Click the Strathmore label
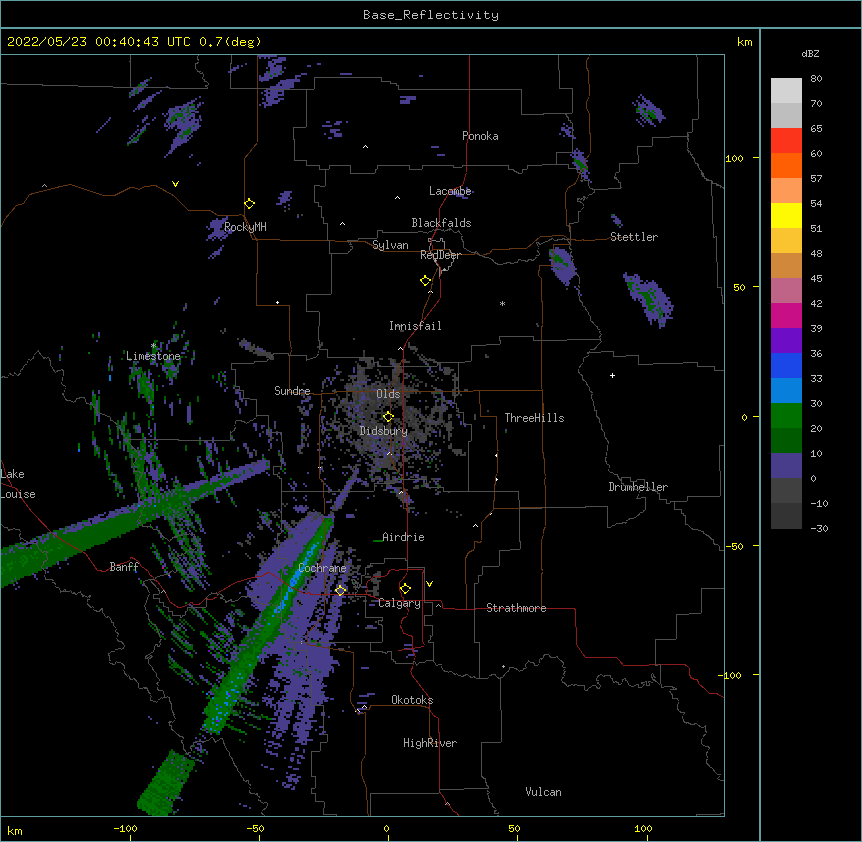The width and height of the screenshot is (862, 842). click(516, 608)
